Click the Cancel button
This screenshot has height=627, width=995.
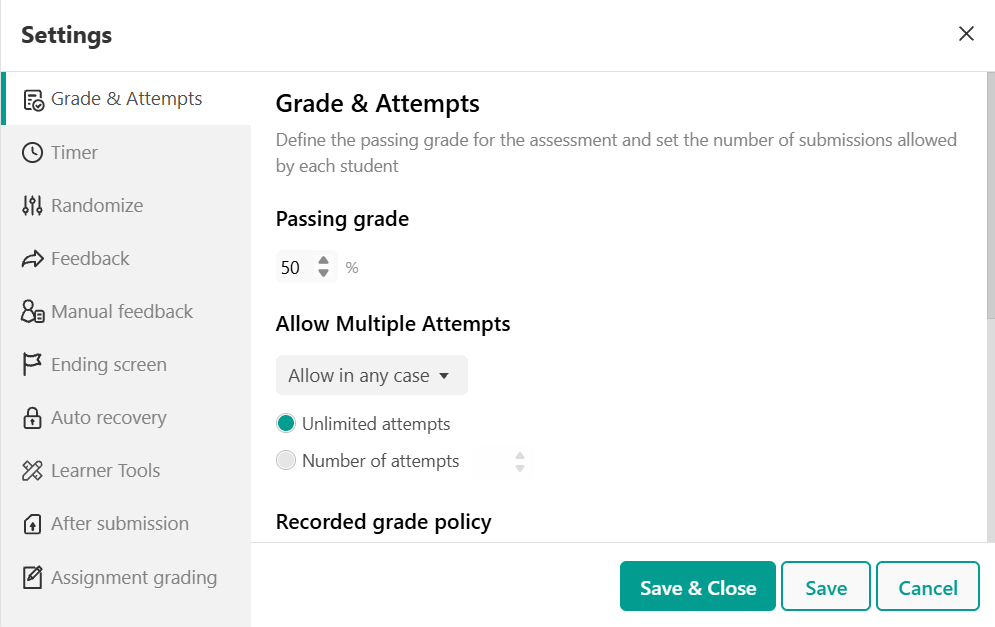[x=928, y=586]
